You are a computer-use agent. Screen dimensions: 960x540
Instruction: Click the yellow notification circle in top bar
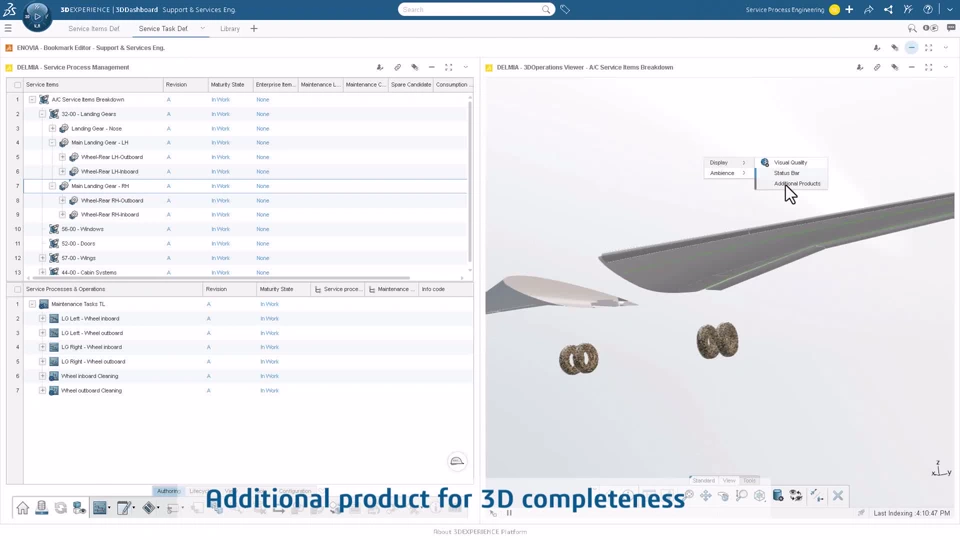coord(834,9)
